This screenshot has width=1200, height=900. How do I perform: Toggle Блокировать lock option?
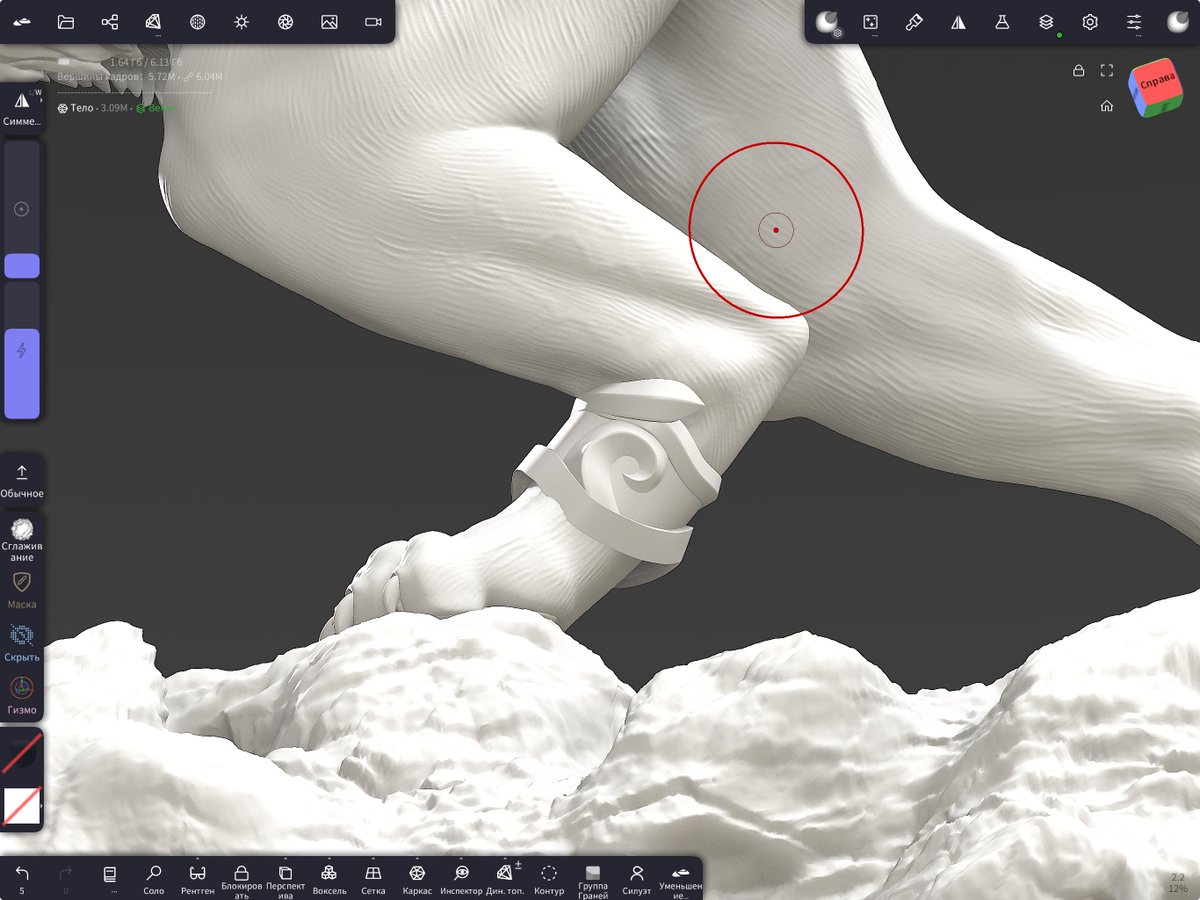241,880
